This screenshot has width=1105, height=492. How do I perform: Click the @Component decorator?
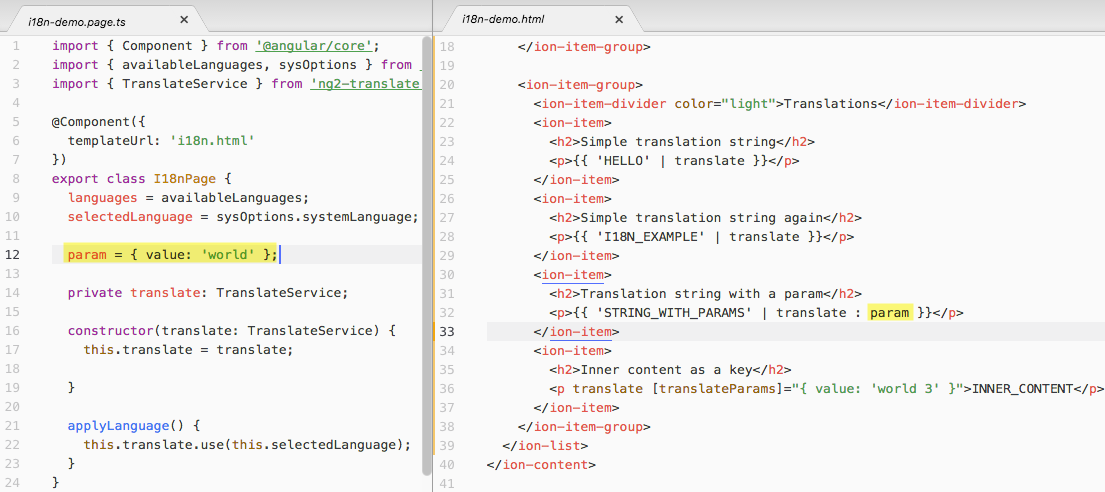[x=87, y=122]
